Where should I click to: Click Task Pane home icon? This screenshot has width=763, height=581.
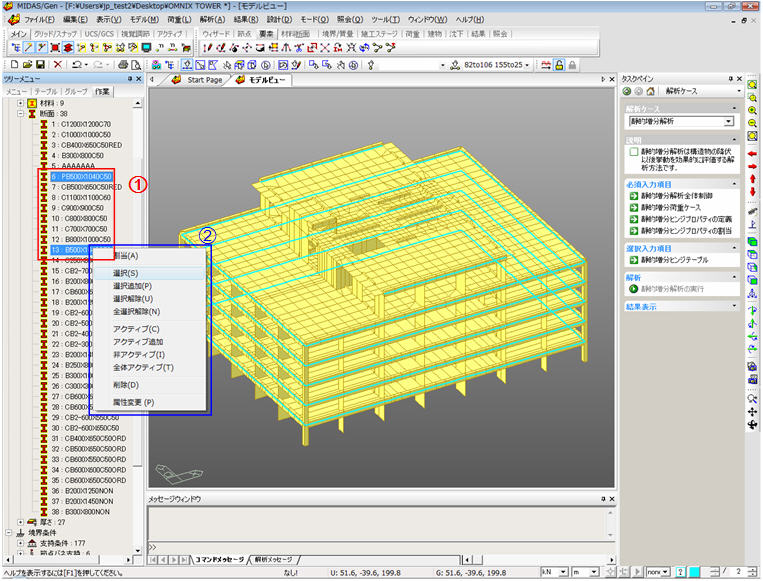650,91
